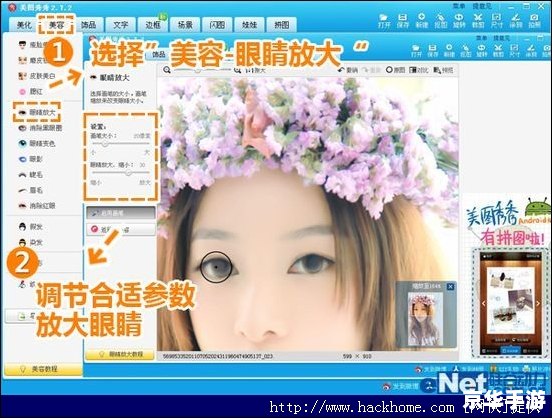Select the 裁剪 crop tool in top toolbar
The image size is (552, 418).
click(x=478, y=20)
